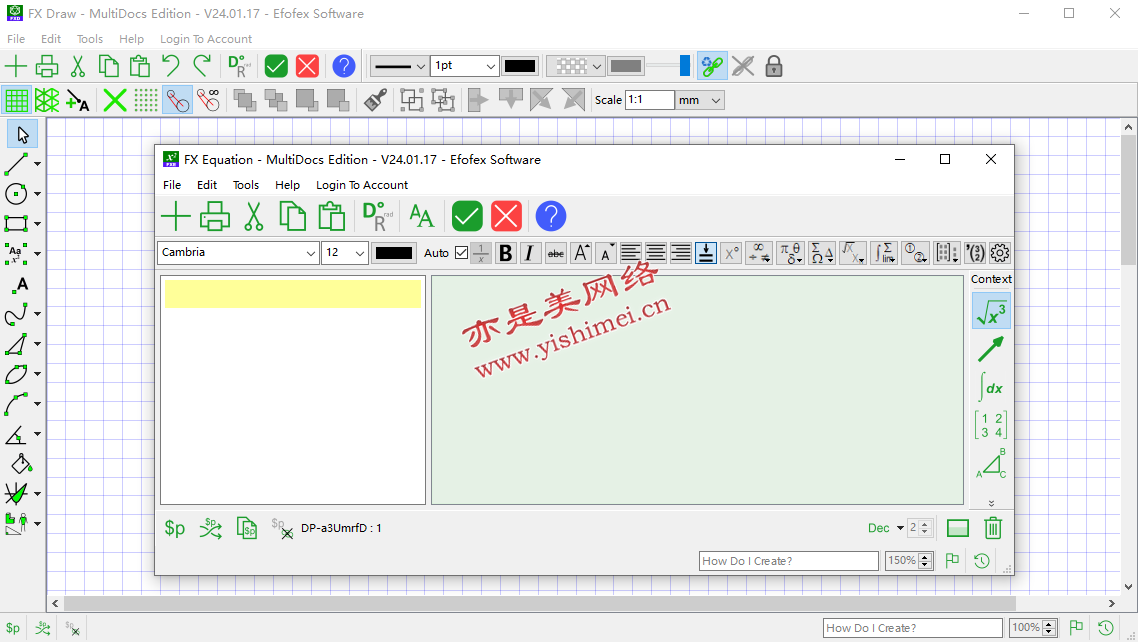This screenshot has width=1138, height=642.
Task: Select the square root x cubed context tool
Action: [x=991, y=311]
